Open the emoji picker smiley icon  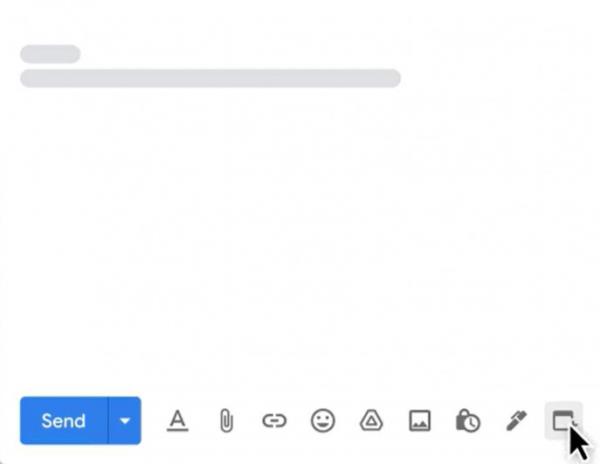323,421
